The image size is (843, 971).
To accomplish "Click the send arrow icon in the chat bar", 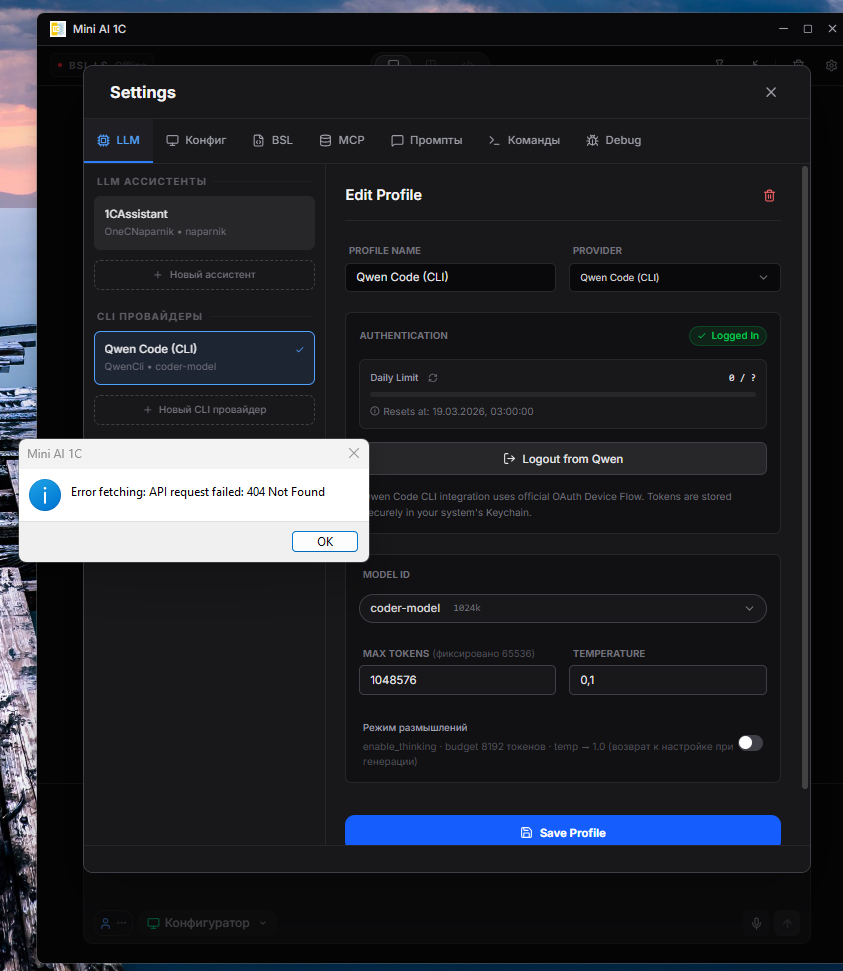I will click(x=787, y=923).
